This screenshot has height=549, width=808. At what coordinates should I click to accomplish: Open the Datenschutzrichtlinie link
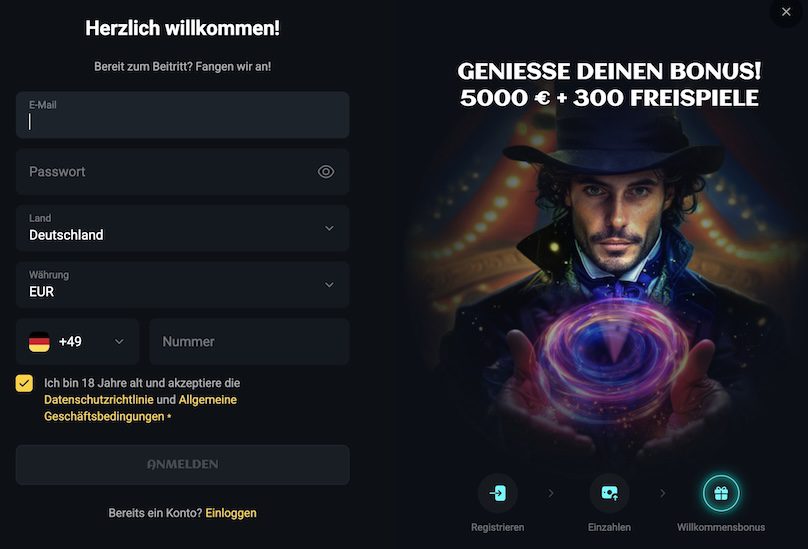(99, 400)
